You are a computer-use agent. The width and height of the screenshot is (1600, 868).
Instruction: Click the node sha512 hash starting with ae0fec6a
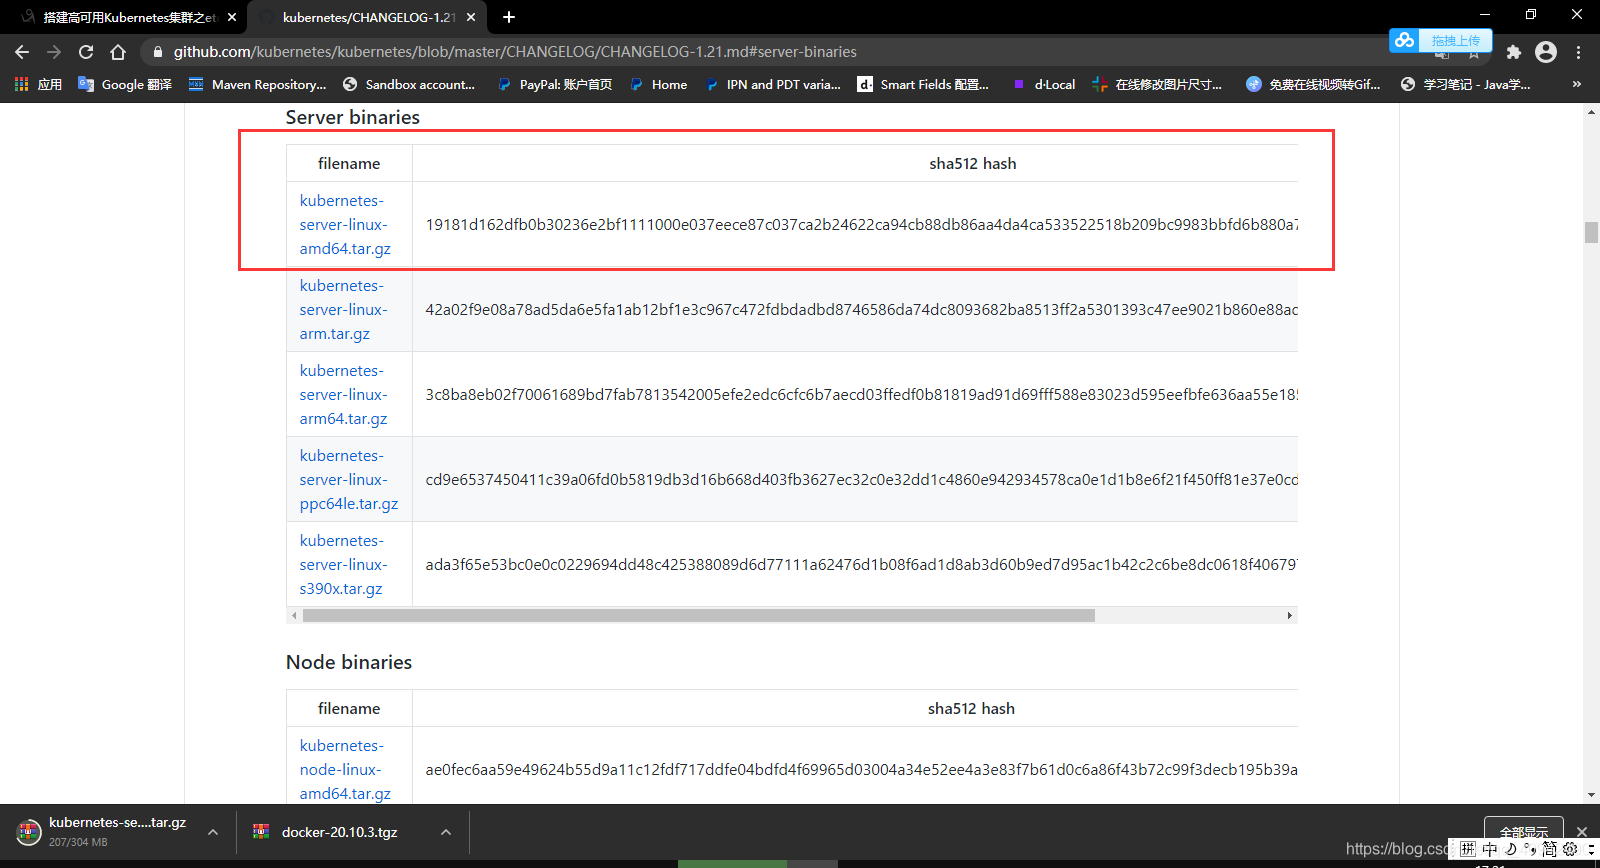(x=861, y=770)
